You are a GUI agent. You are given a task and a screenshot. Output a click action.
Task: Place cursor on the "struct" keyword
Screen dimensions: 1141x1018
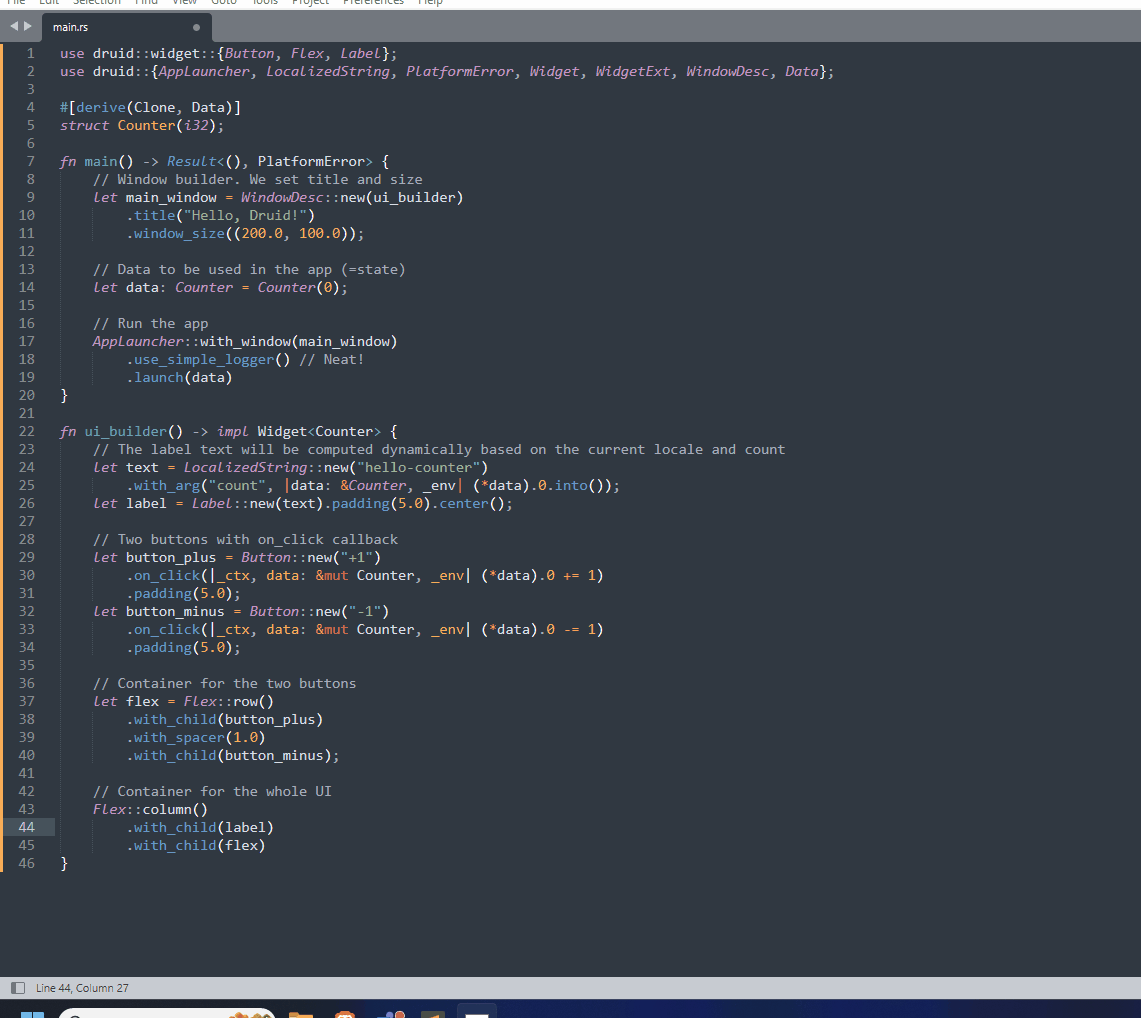tap(84, 125)
